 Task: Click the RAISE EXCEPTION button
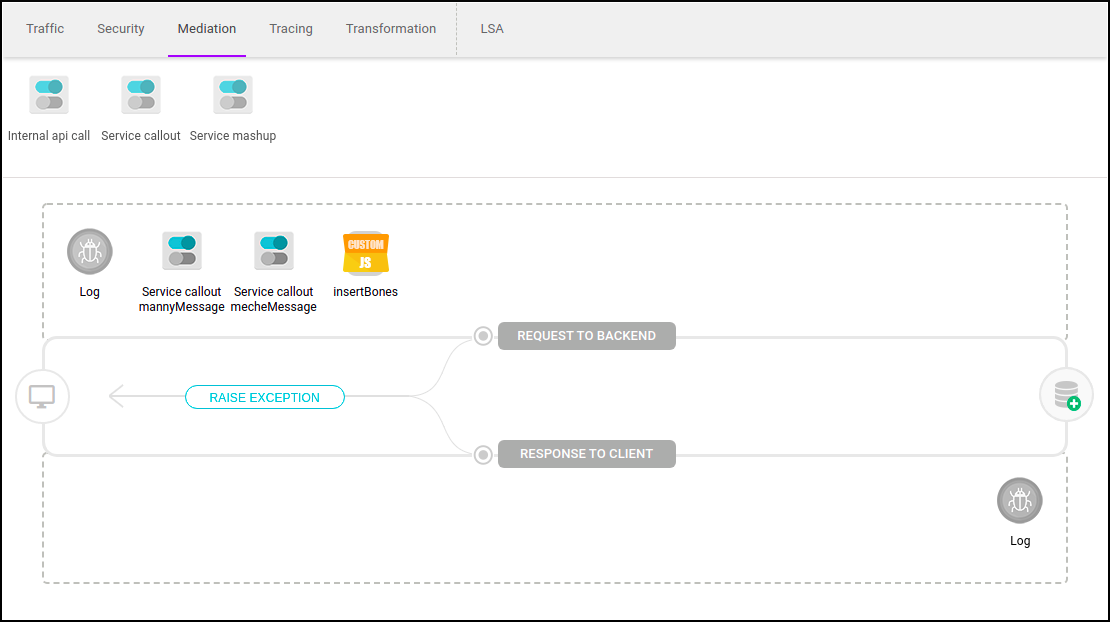[265, 398]
